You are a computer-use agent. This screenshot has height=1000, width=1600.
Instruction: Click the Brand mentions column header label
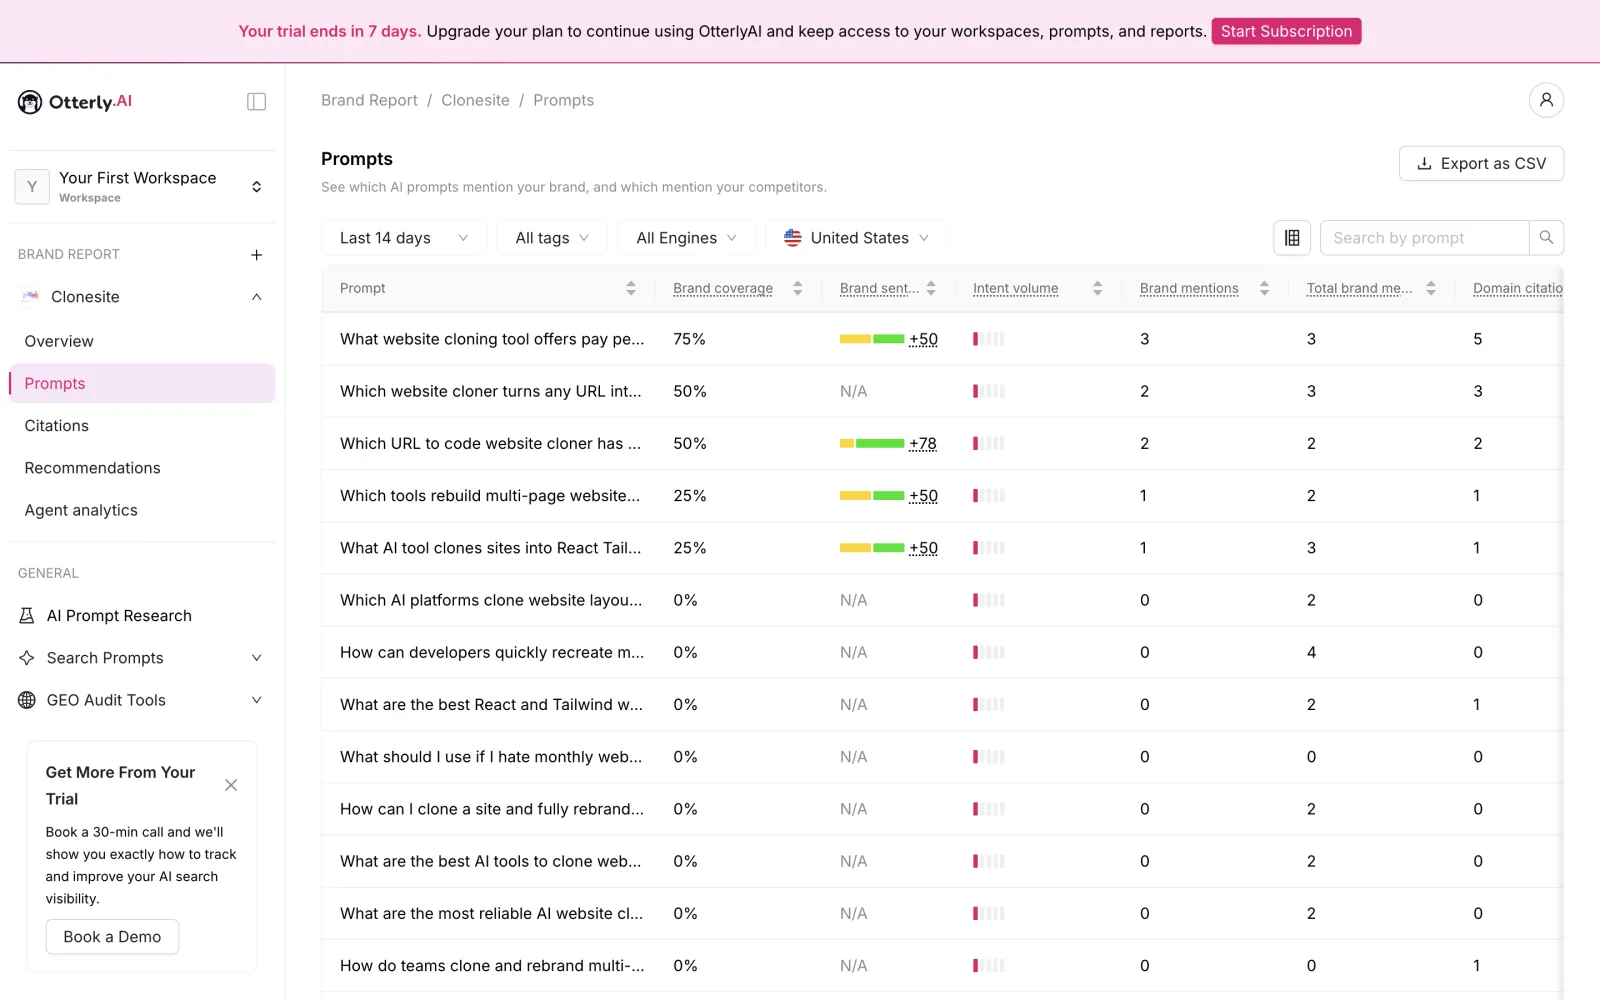pyautogui.click(x=1189, y=288)
